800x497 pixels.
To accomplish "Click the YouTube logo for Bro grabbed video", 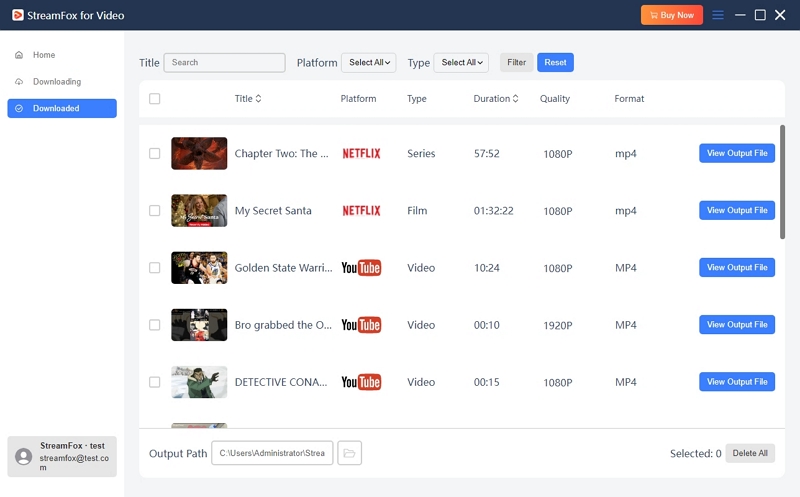I will pos(361,325).
